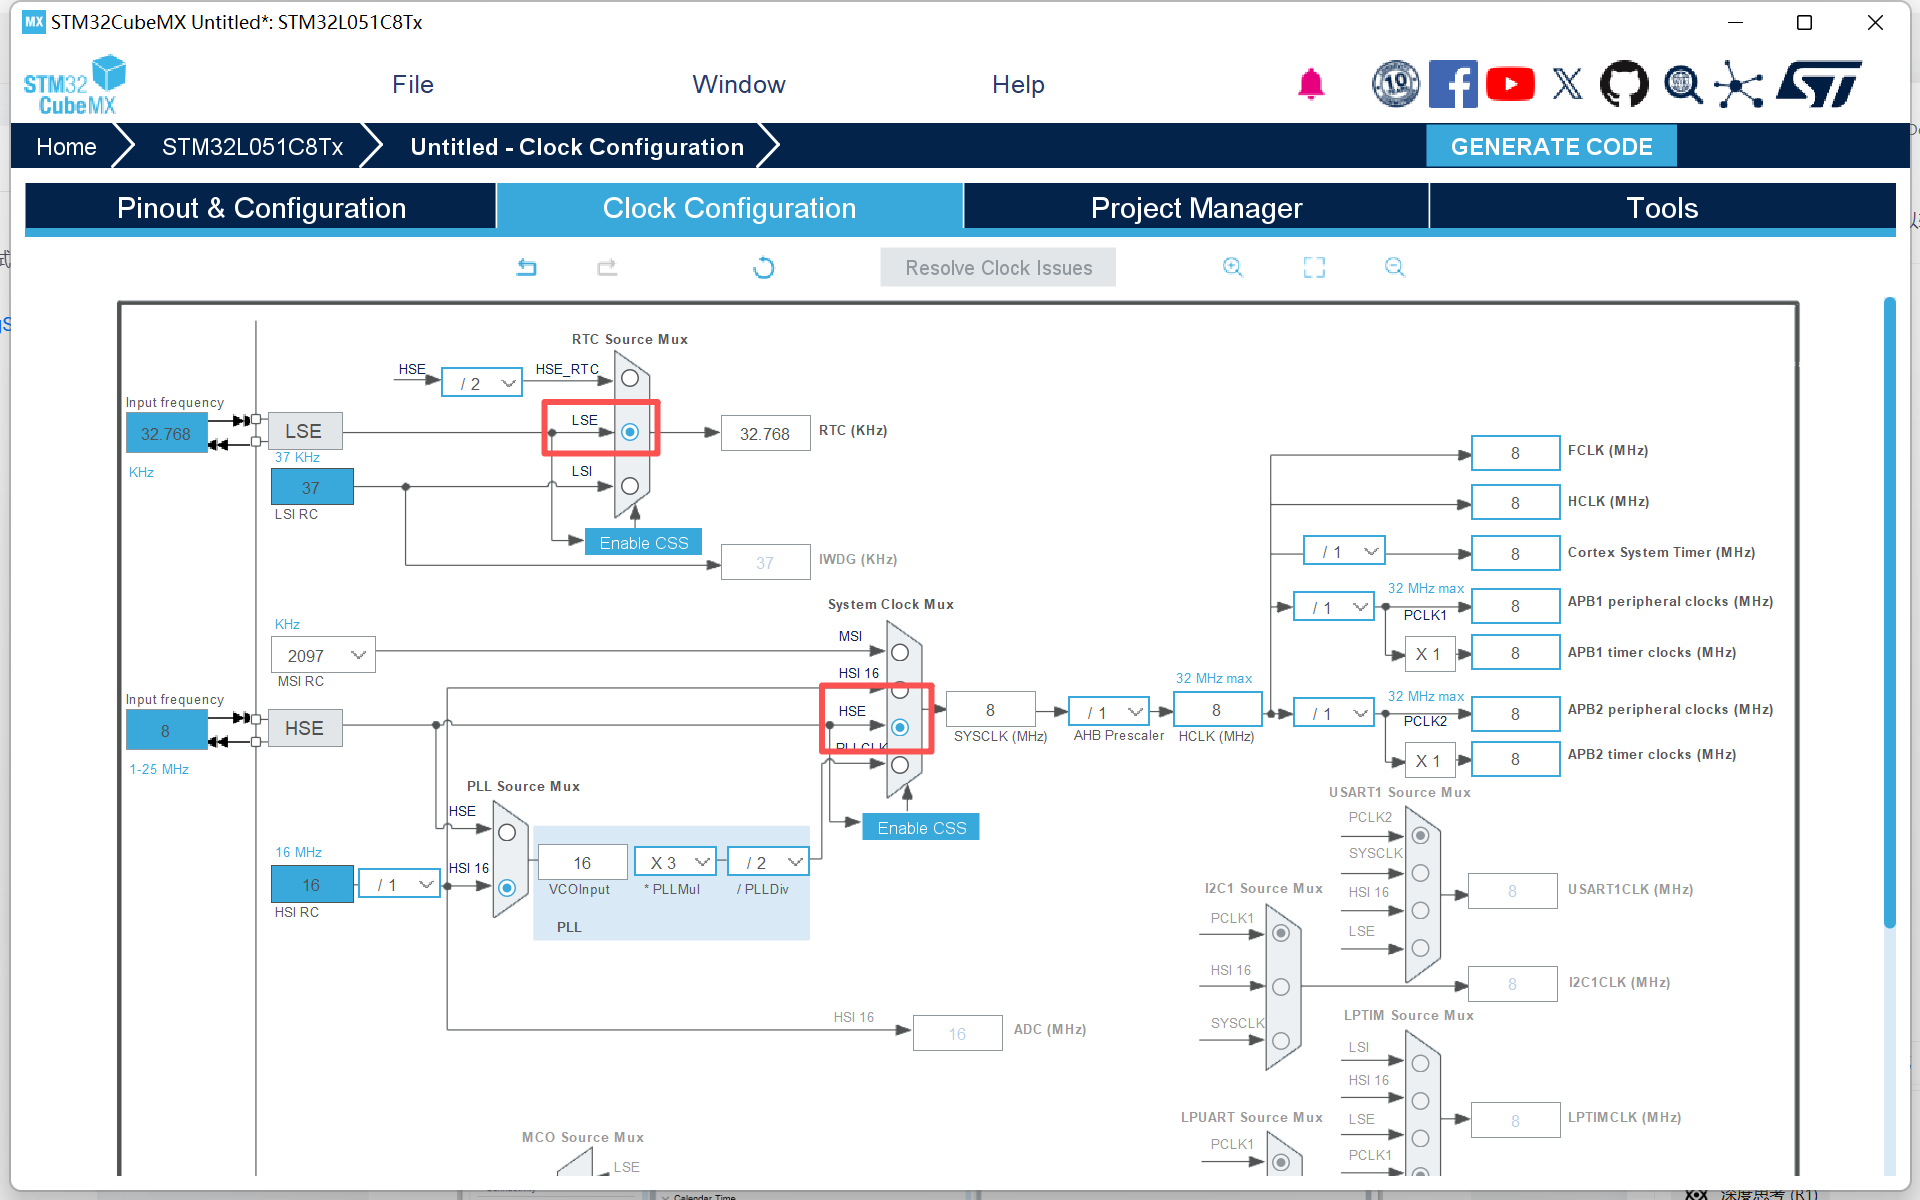Screen dimensions: 1920x1200
Task: Click the 10-year anniversary badge icon
Action: (x=1395, y=84)
